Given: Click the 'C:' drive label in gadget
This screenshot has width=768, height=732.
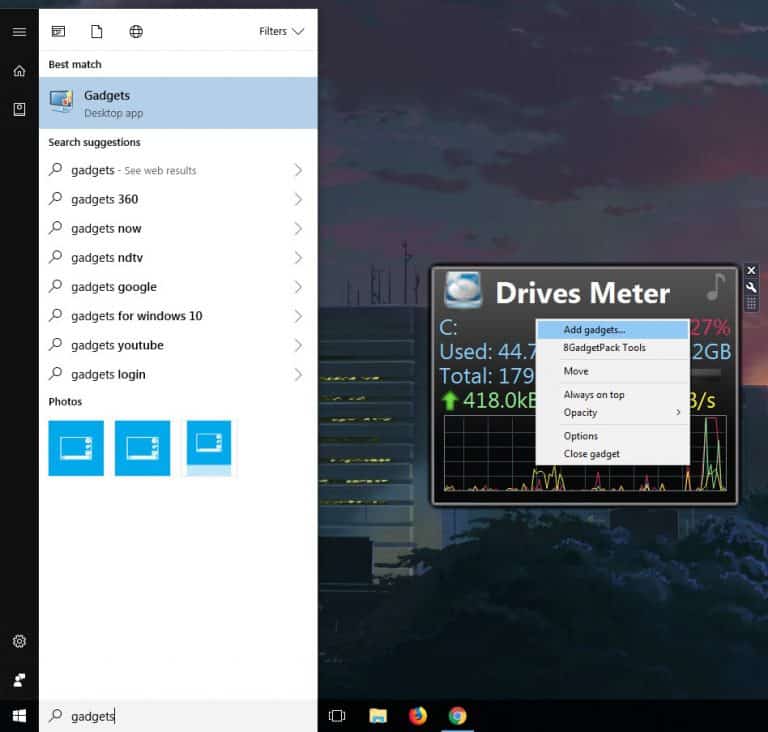Looking at the screenshot, I should coord(448,327).
